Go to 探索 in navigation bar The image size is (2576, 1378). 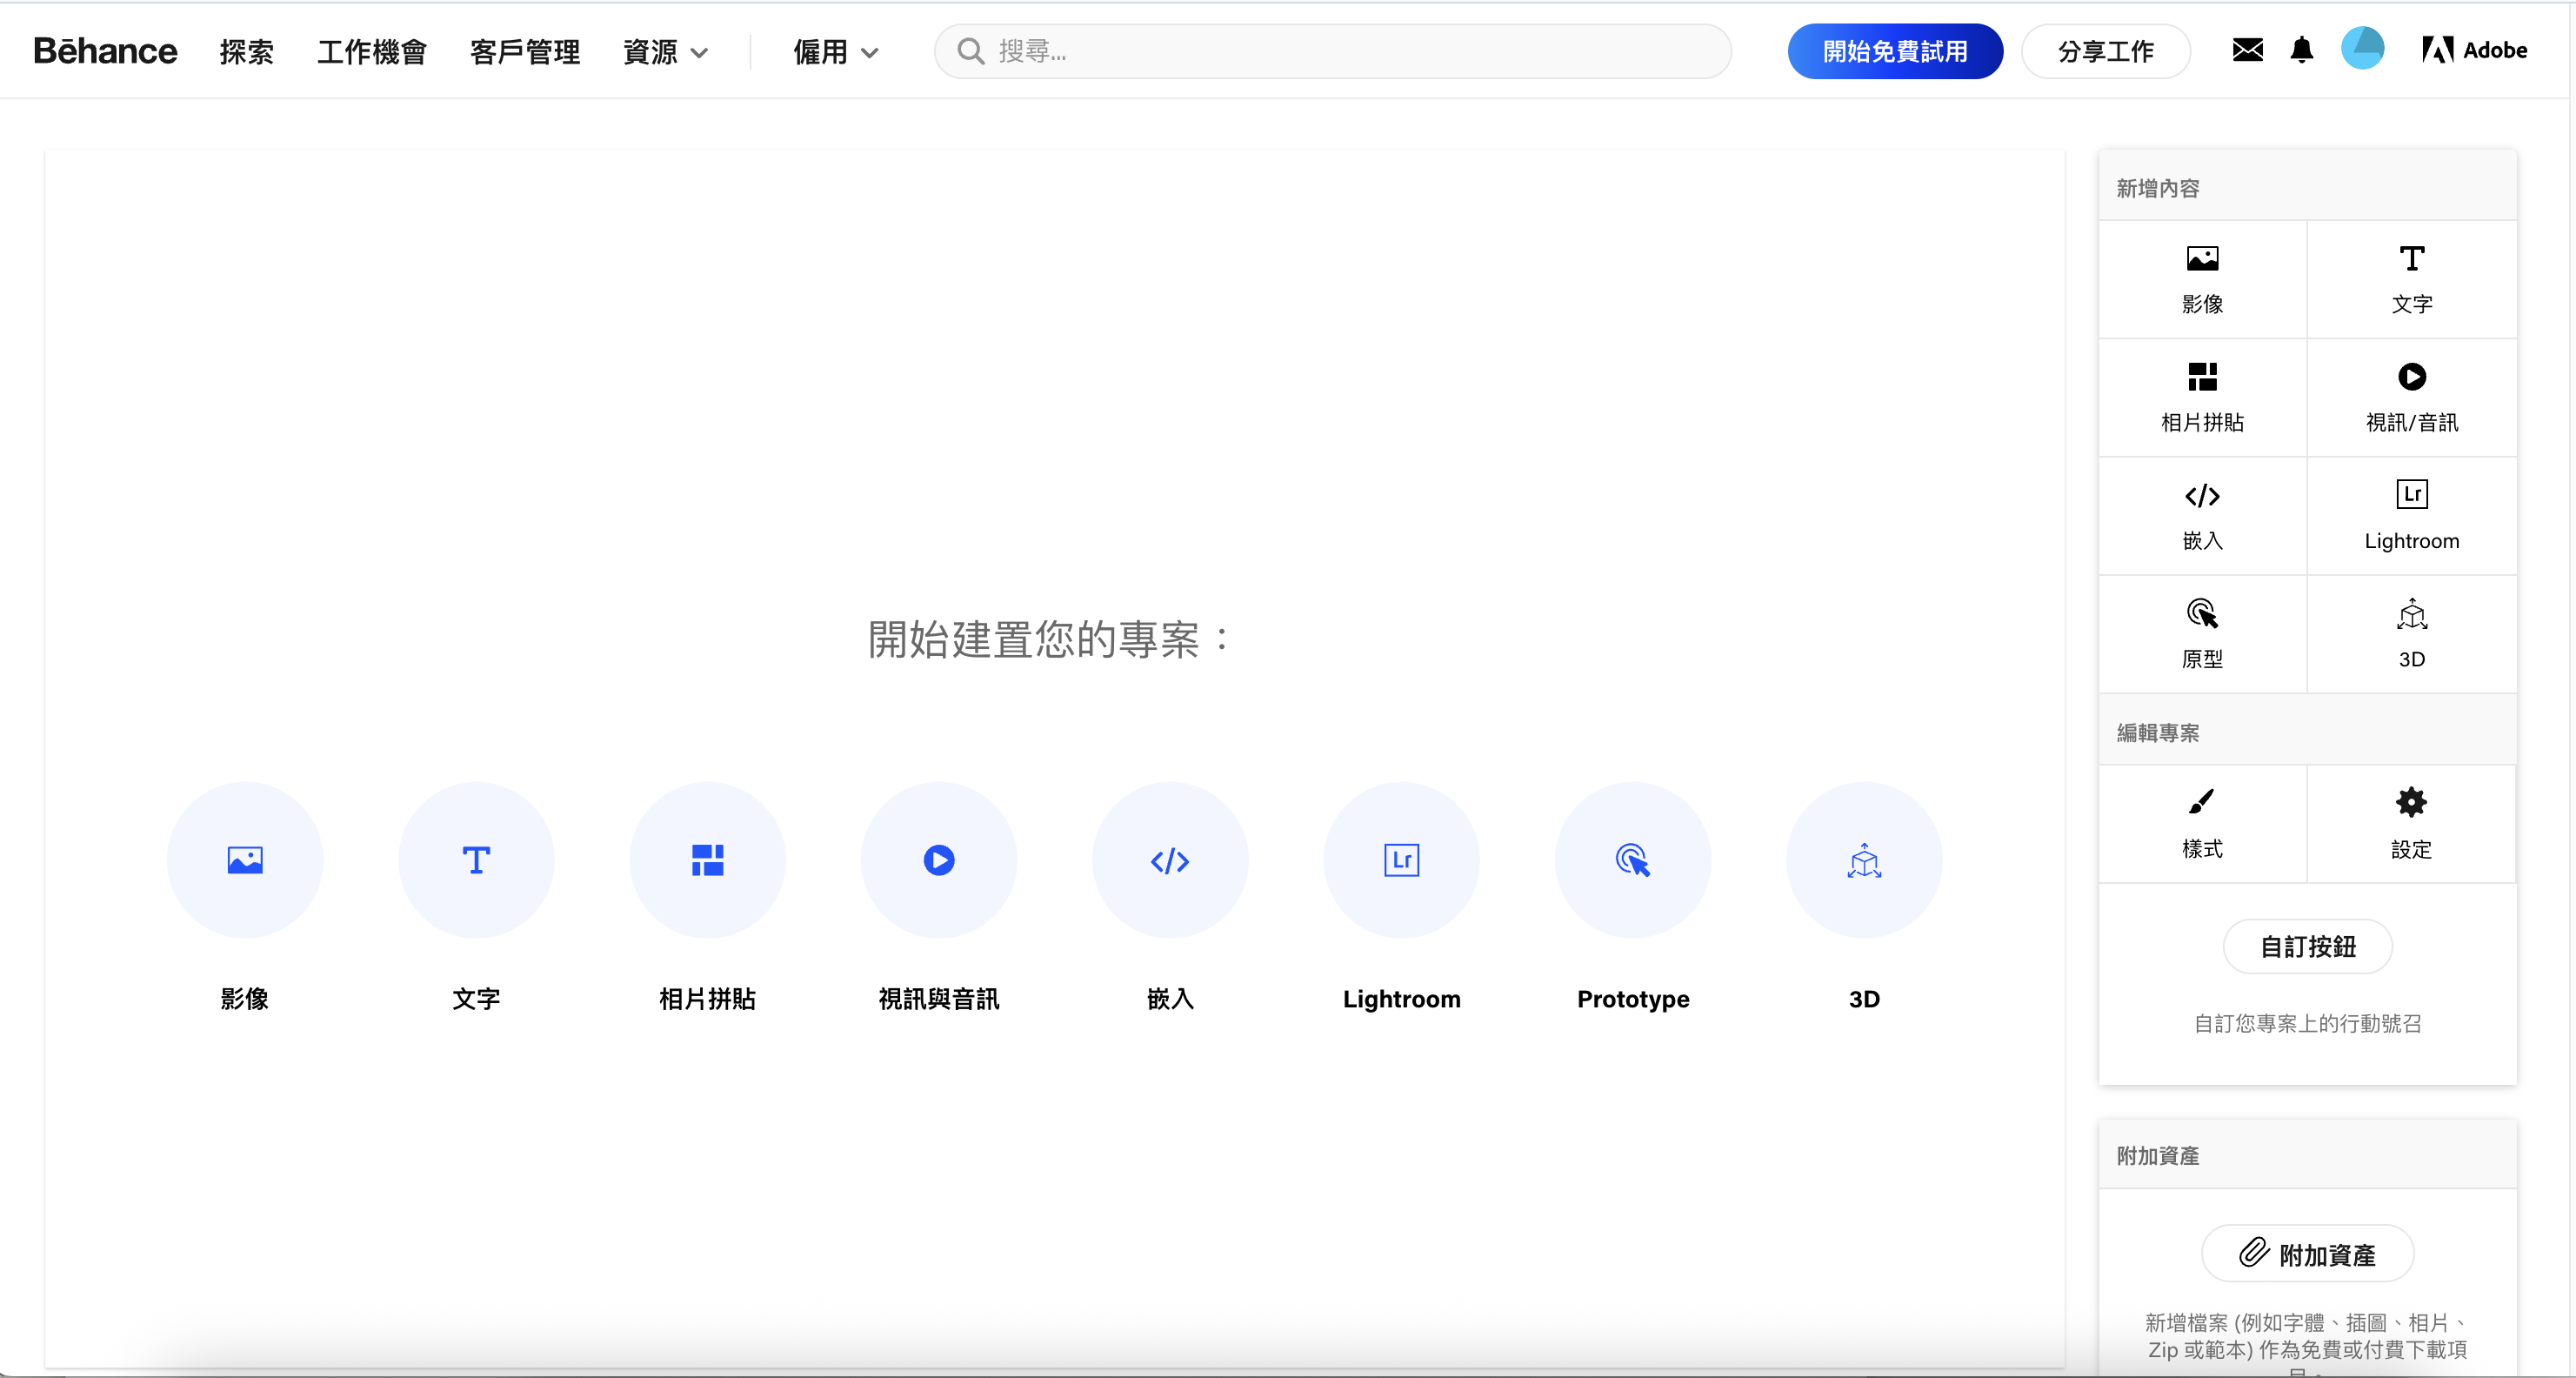tap(246, 52)
